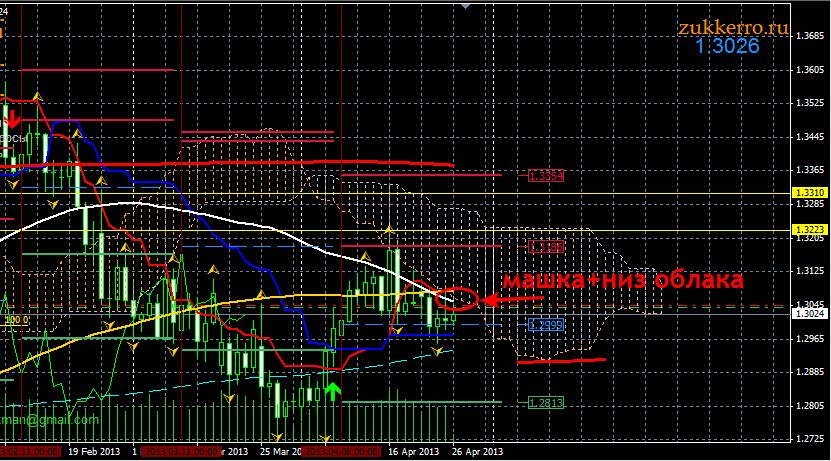Click the chart shift triangle at top
The image size is (831, 461).
point(465,6)
